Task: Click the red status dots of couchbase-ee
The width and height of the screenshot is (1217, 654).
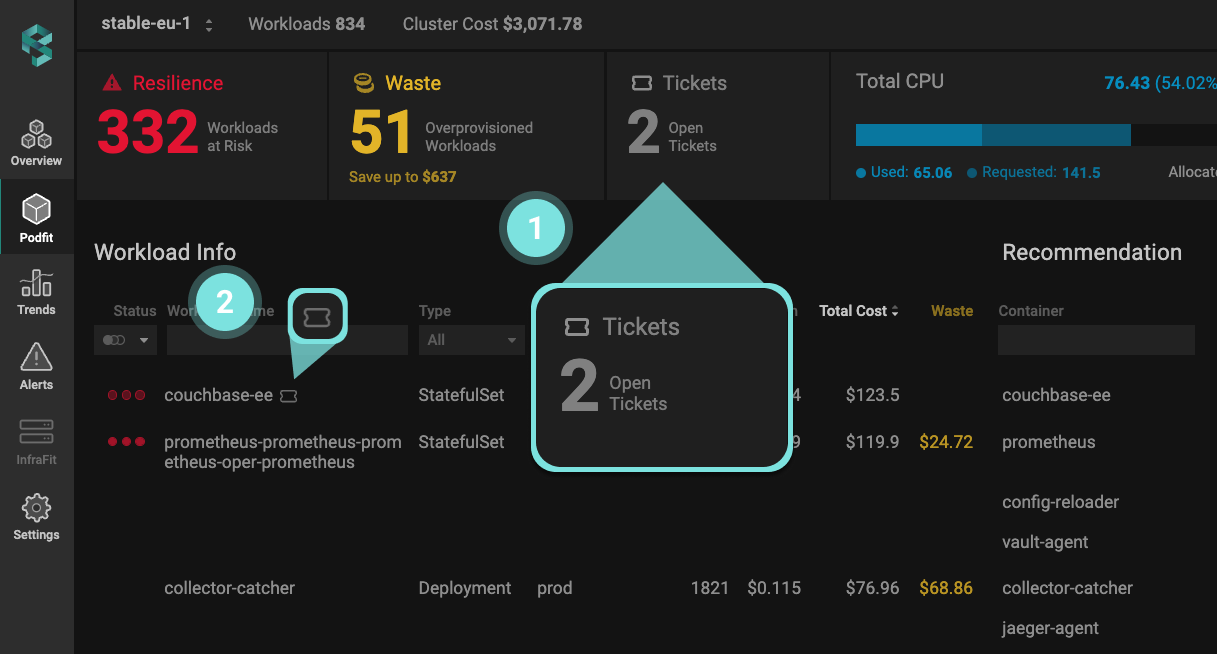Action: click(126, 395)
